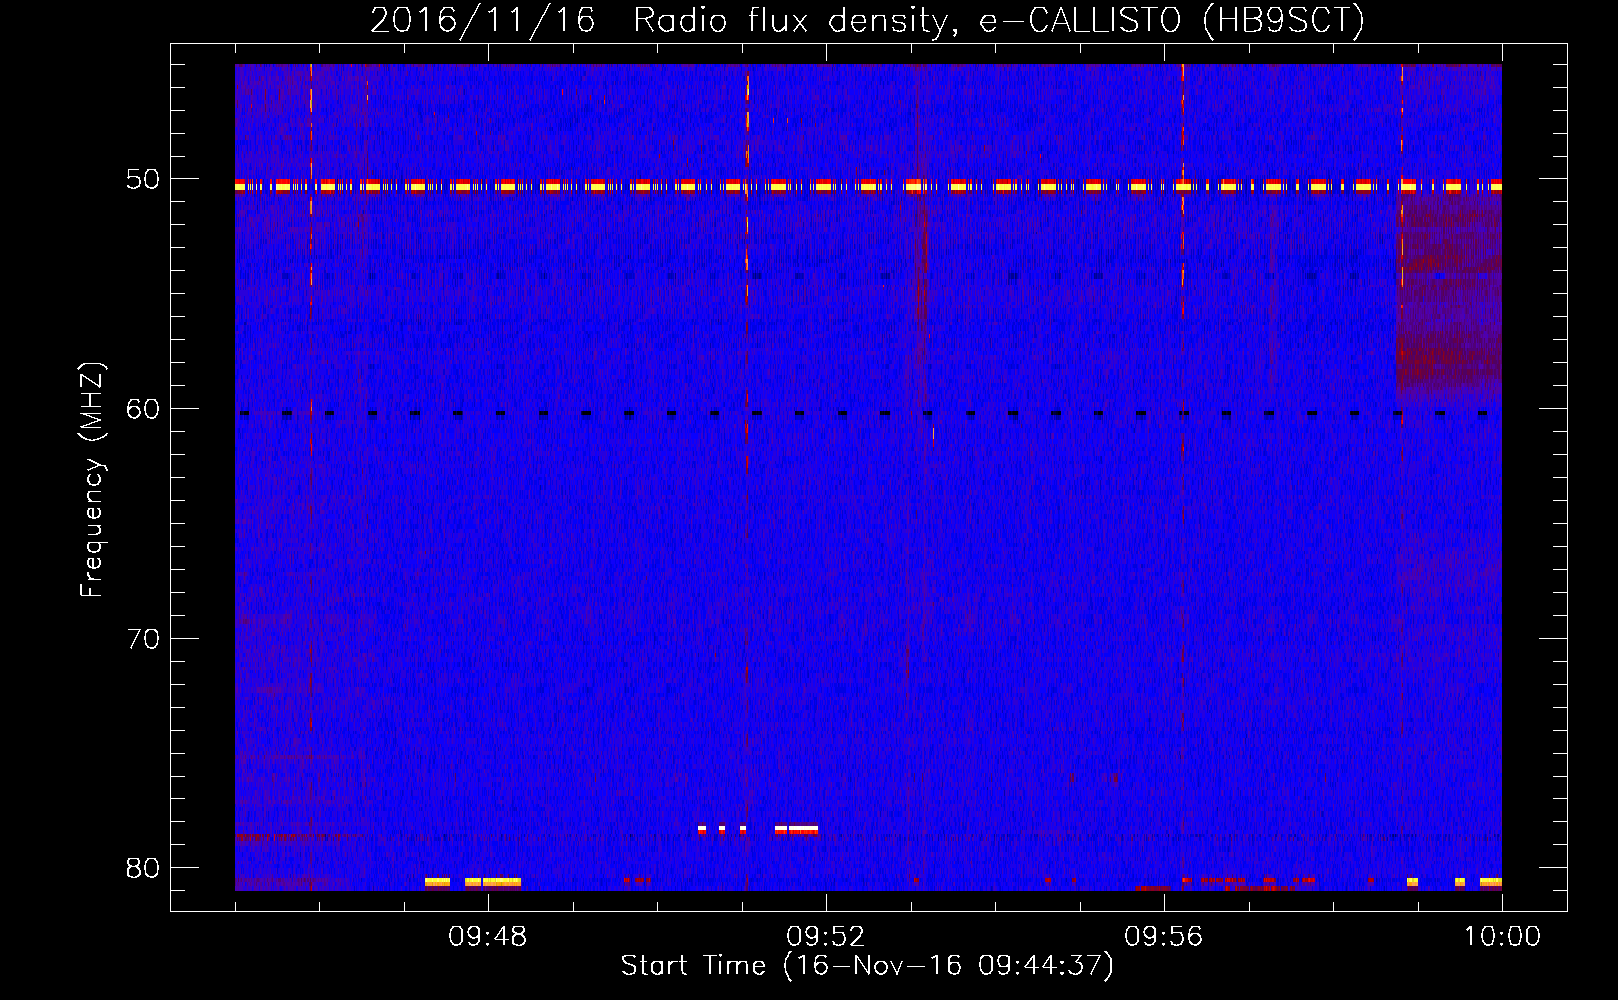Click the 10:00 time tick label
This screenshot has width=1618, height=1000.
1502,937
